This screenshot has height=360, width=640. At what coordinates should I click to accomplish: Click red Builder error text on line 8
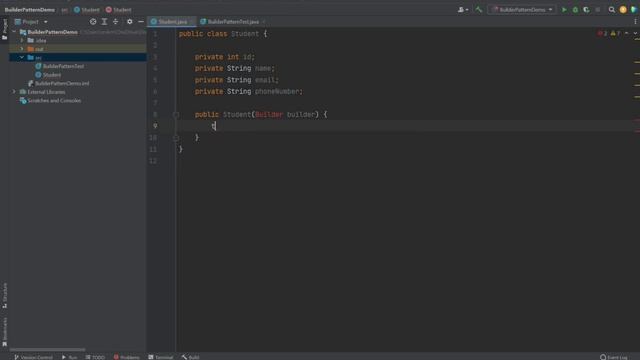[269, 115]
